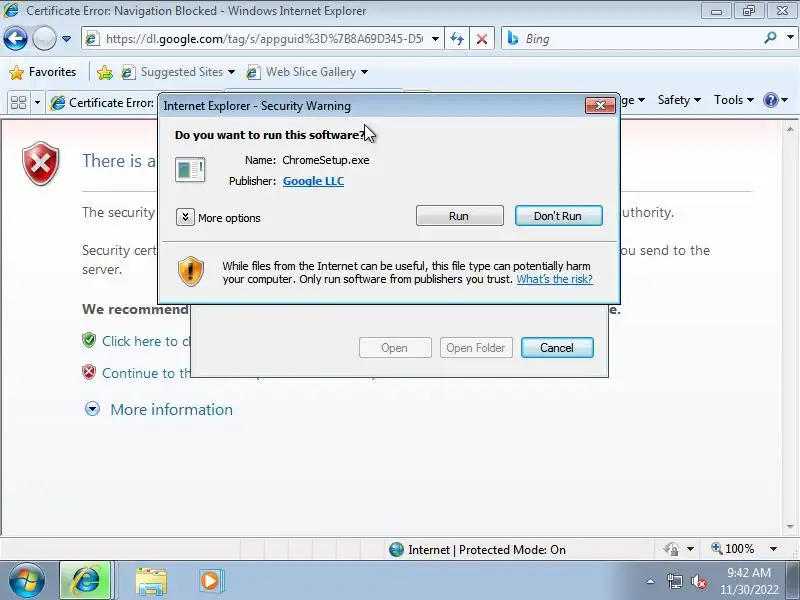The height and width of the screenshot is (600, 800).
Task: Click the search magnifier icon
Action: 770,38
